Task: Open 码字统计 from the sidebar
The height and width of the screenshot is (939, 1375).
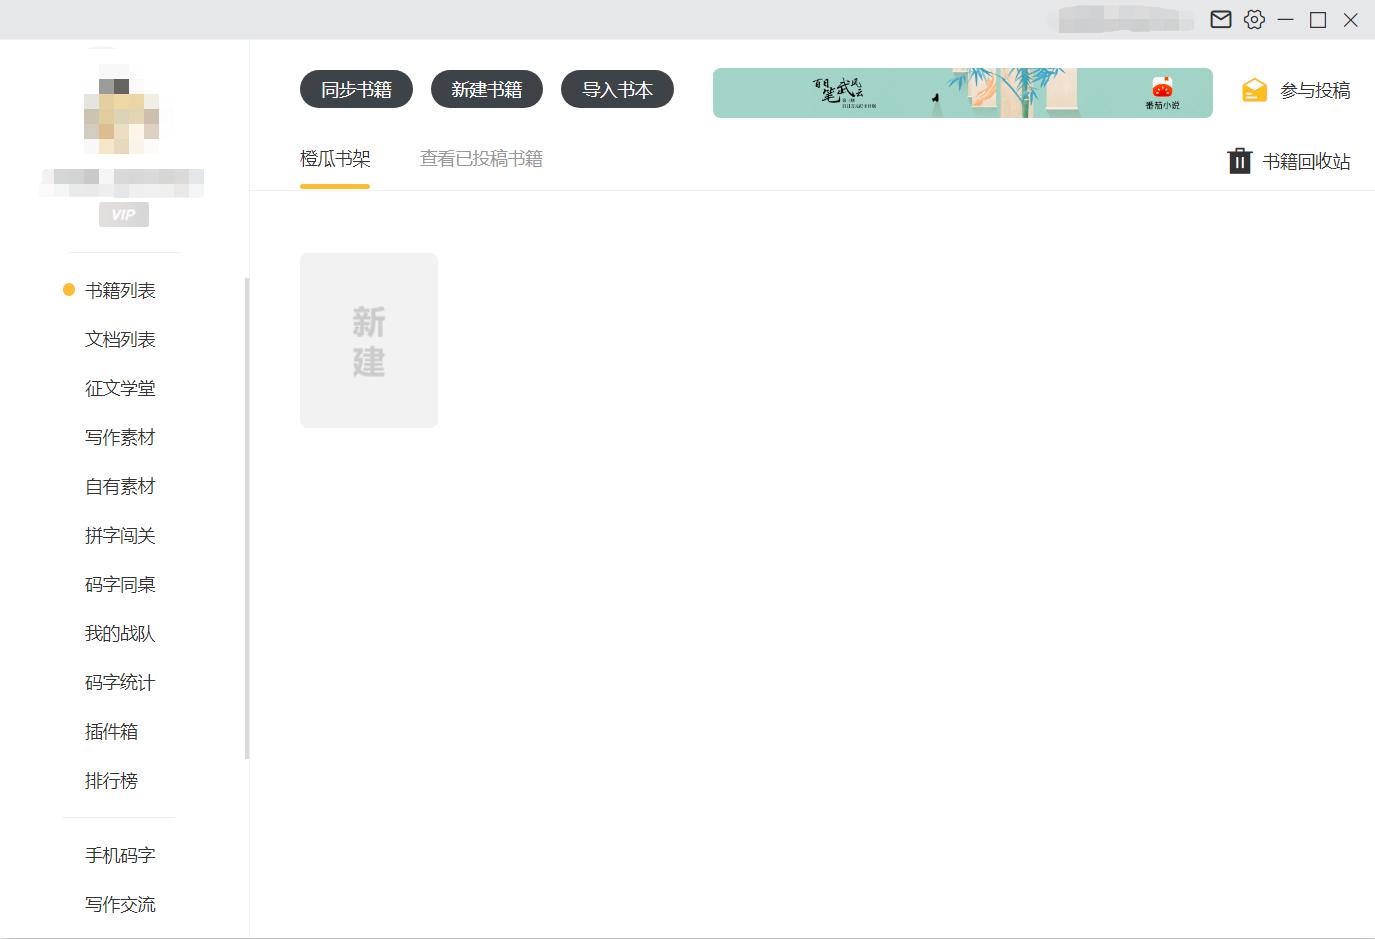Action: point(120,683)
